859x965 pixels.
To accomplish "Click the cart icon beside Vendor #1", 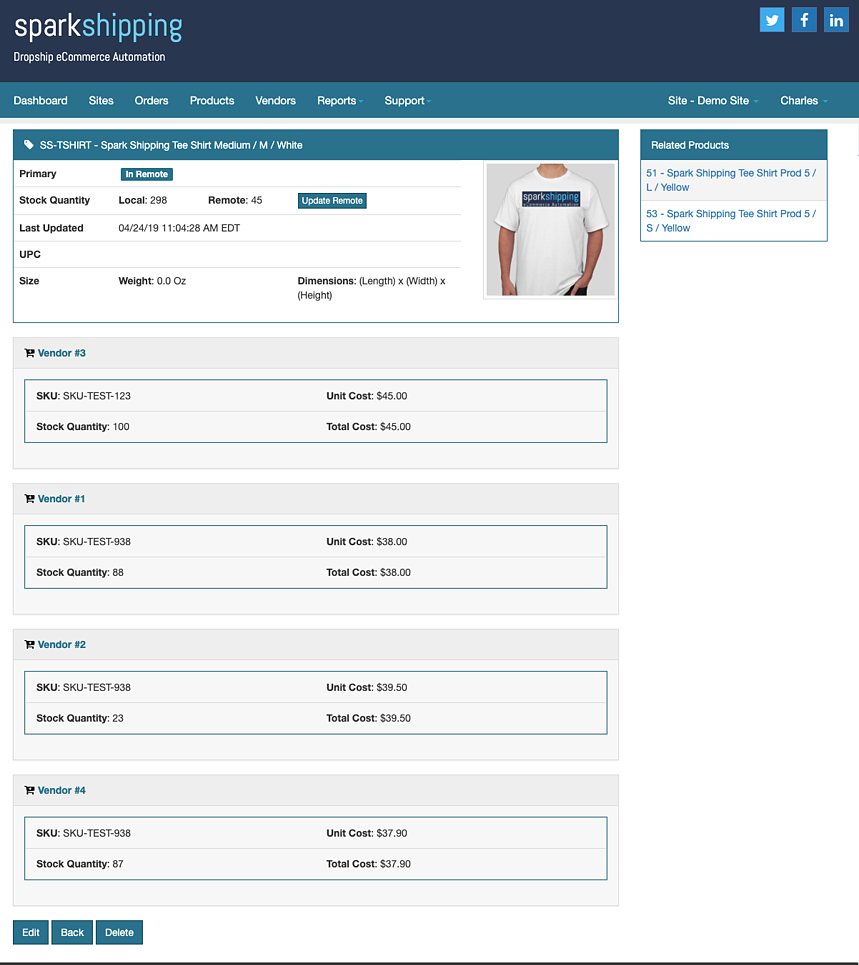I will click(29, 499).
